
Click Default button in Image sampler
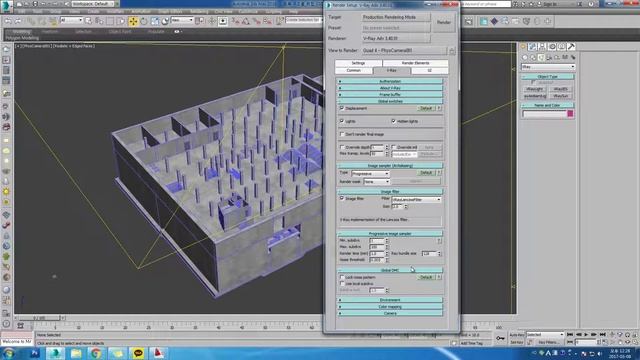pyautogui.click(x=426, y=173)
